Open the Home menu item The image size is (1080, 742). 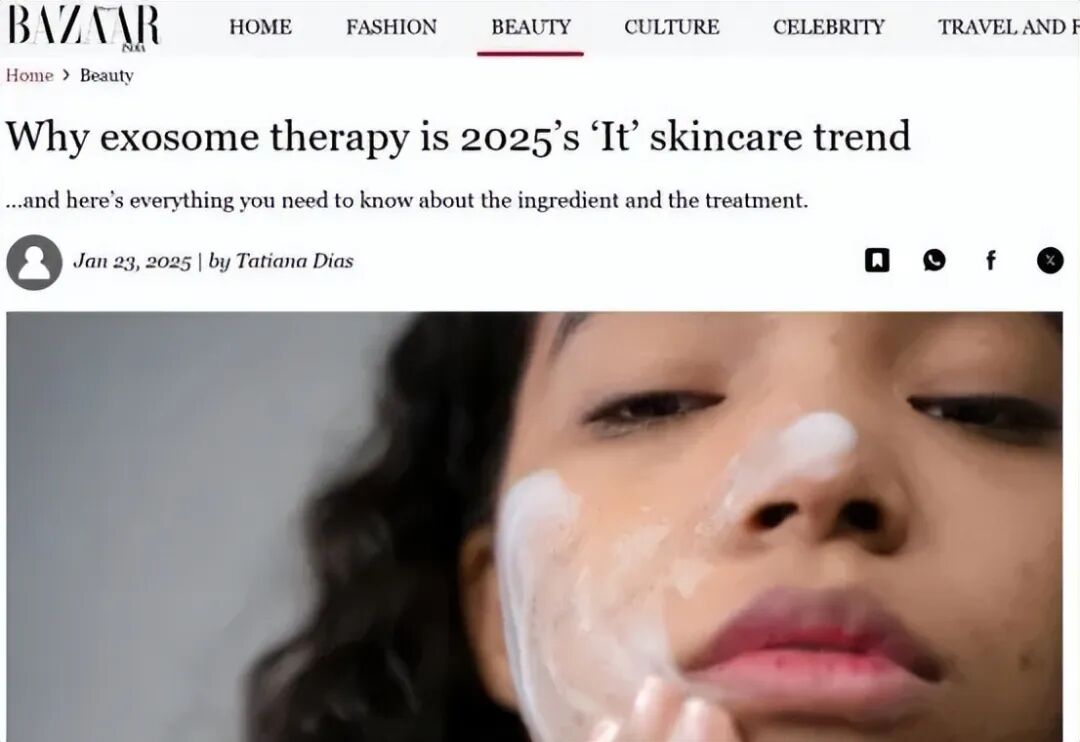click(x=260, y=27)
